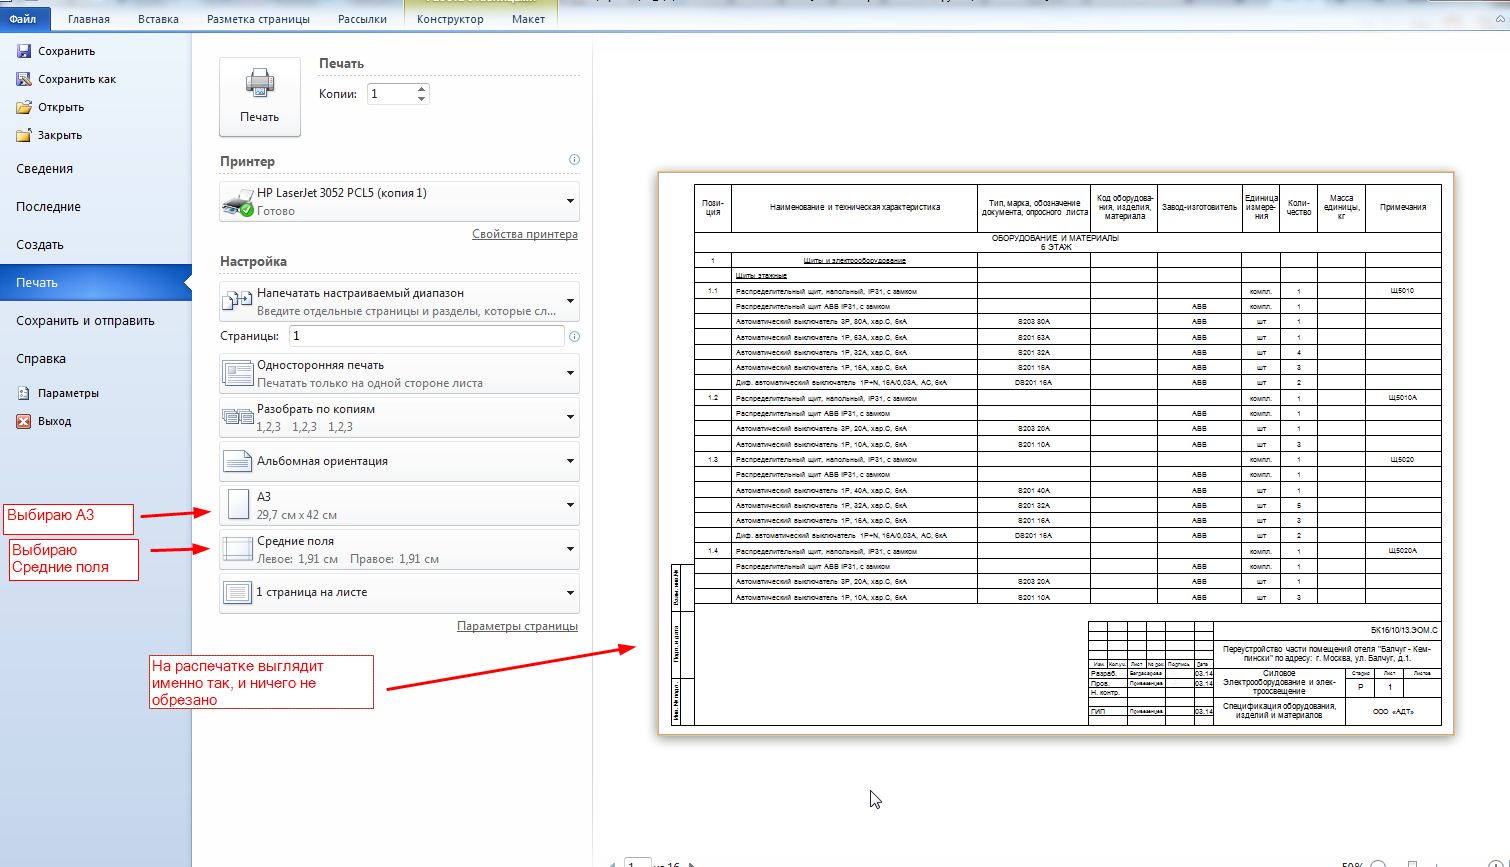Open the Односторонняя печать dropdown
Image resolution: width=1510 pixels, height=867 pixels.
pyautogui.click(x=399, y=373)
